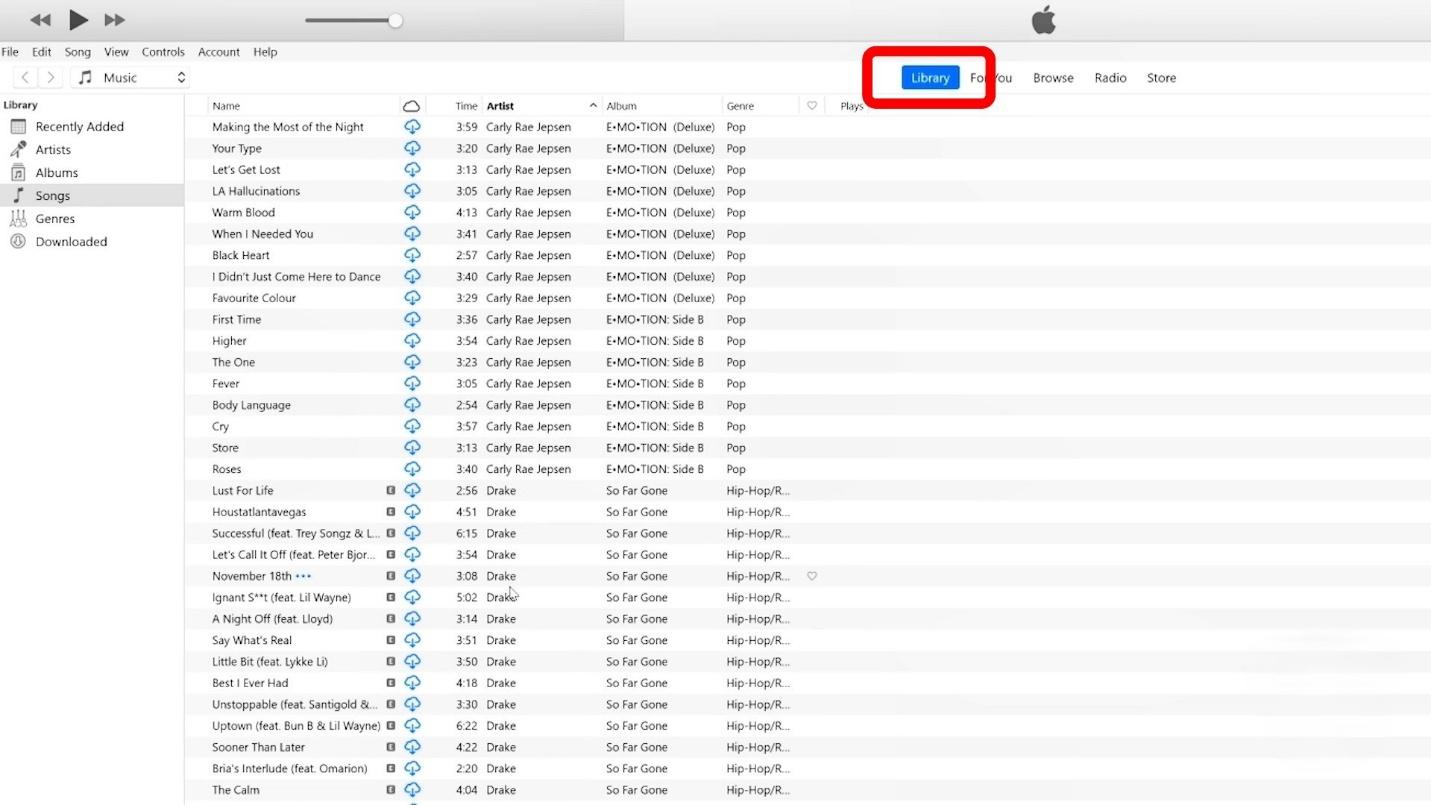This screenshot has width=1431, height=805.
Task: Click the heart Love column header
Action: [812, 106]
